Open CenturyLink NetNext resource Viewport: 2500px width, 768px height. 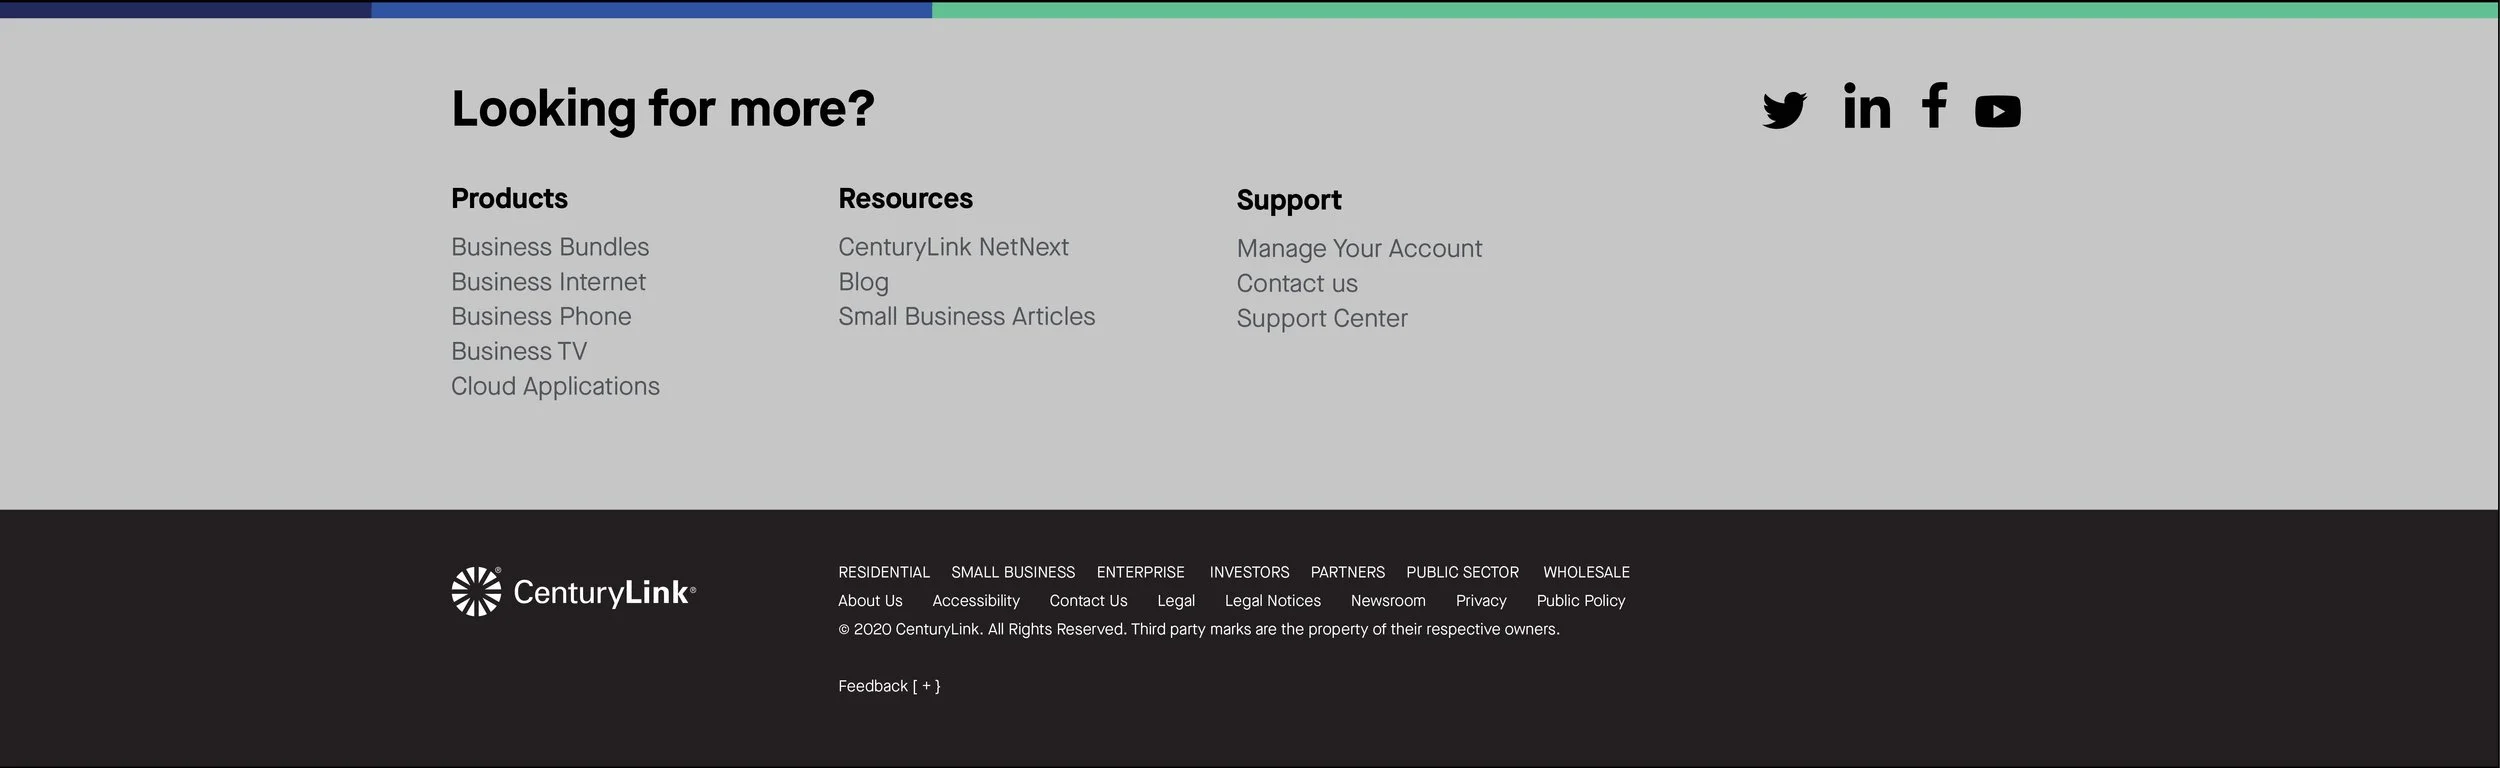(953, 248)
